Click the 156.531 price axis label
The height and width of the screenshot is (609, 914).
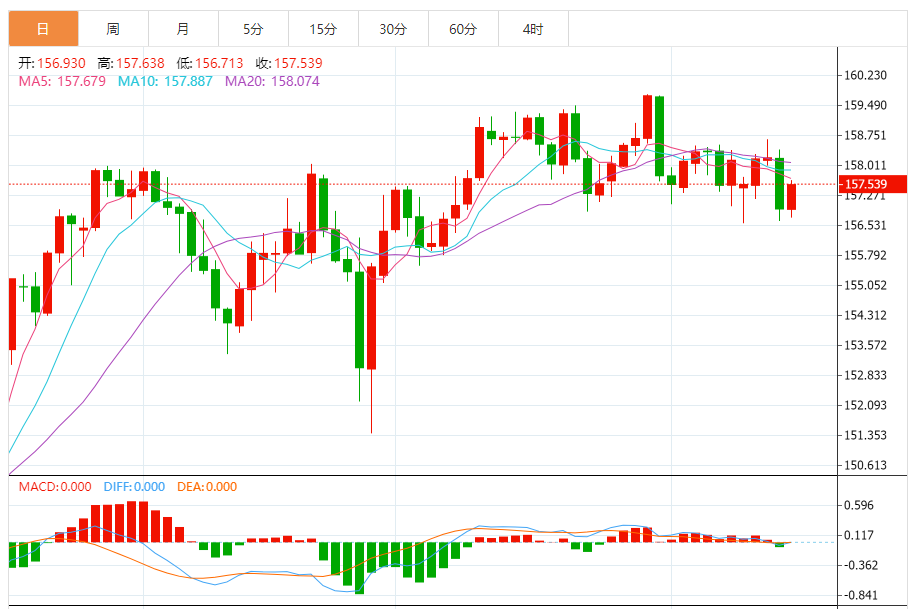coord(866,225)
